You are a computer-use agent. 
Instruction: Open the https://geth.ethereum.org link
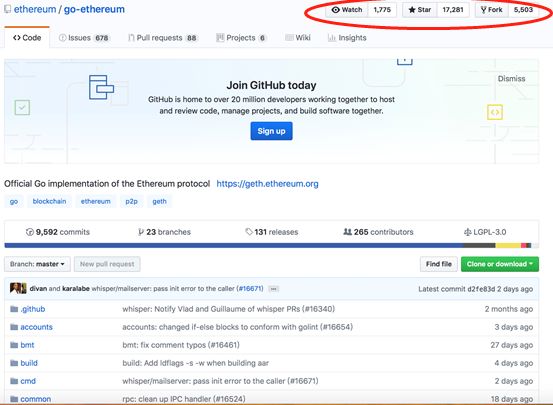pyautogui.click(x=267, y=184)
